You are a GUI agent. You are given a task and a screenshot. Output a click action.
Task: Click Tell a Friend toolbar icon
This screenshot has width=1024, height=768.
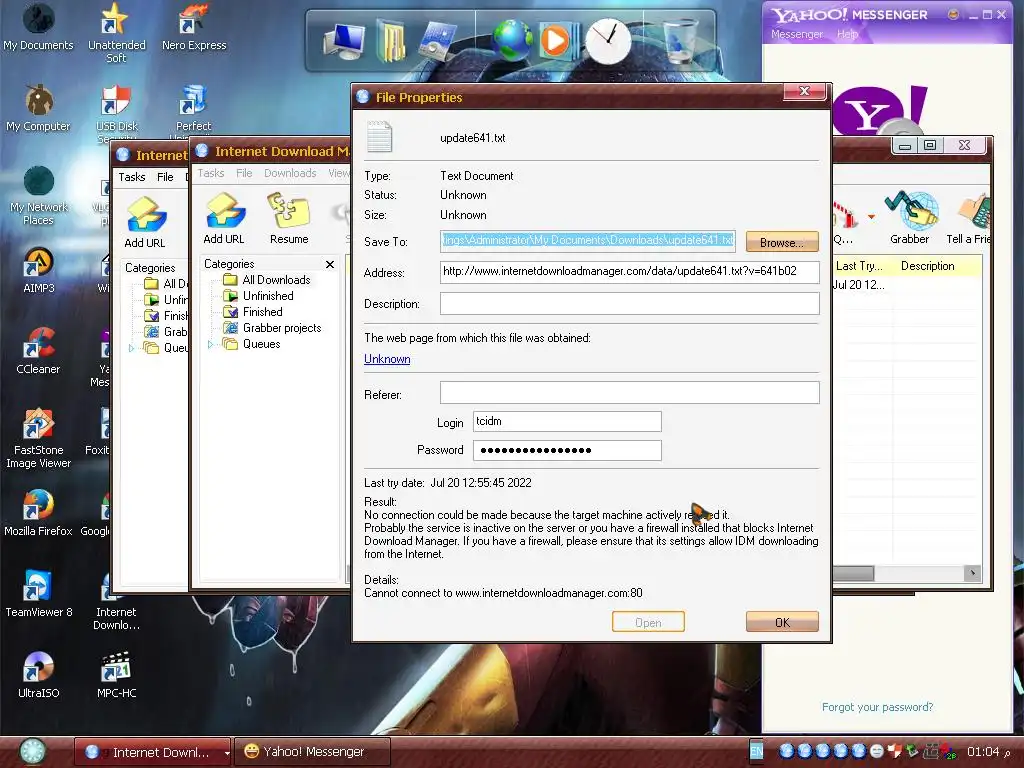click(x=969, y=217)
